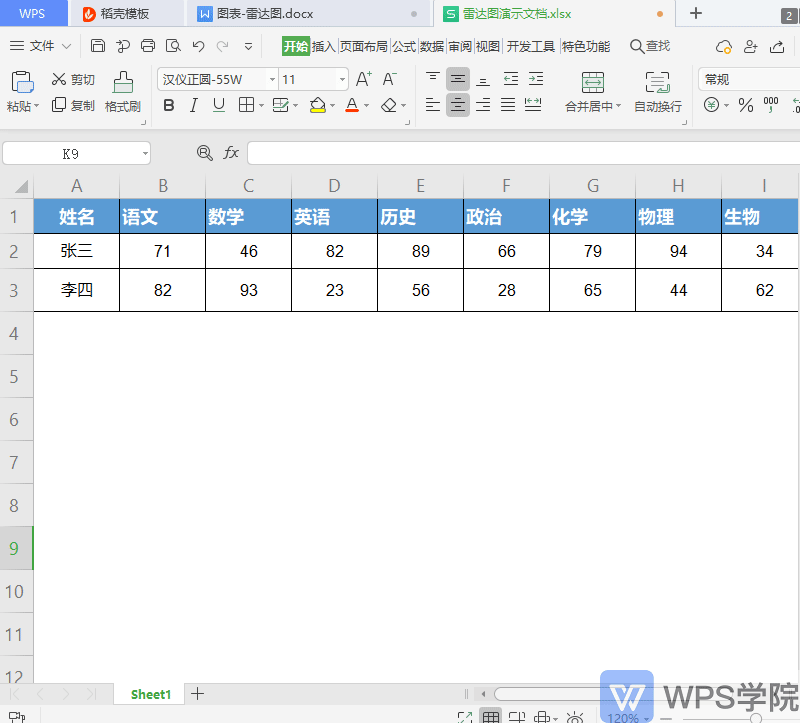800x723 pixels.
Task: Click the Print icon in quick access toolbar
Action: [148, 46]
